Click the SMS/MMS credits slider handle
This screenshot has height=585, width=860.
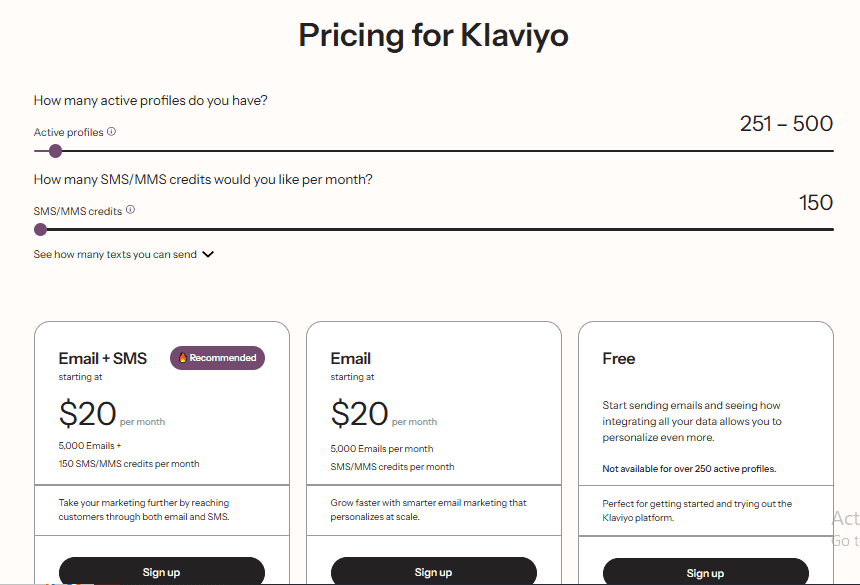[x=40, y=229]
